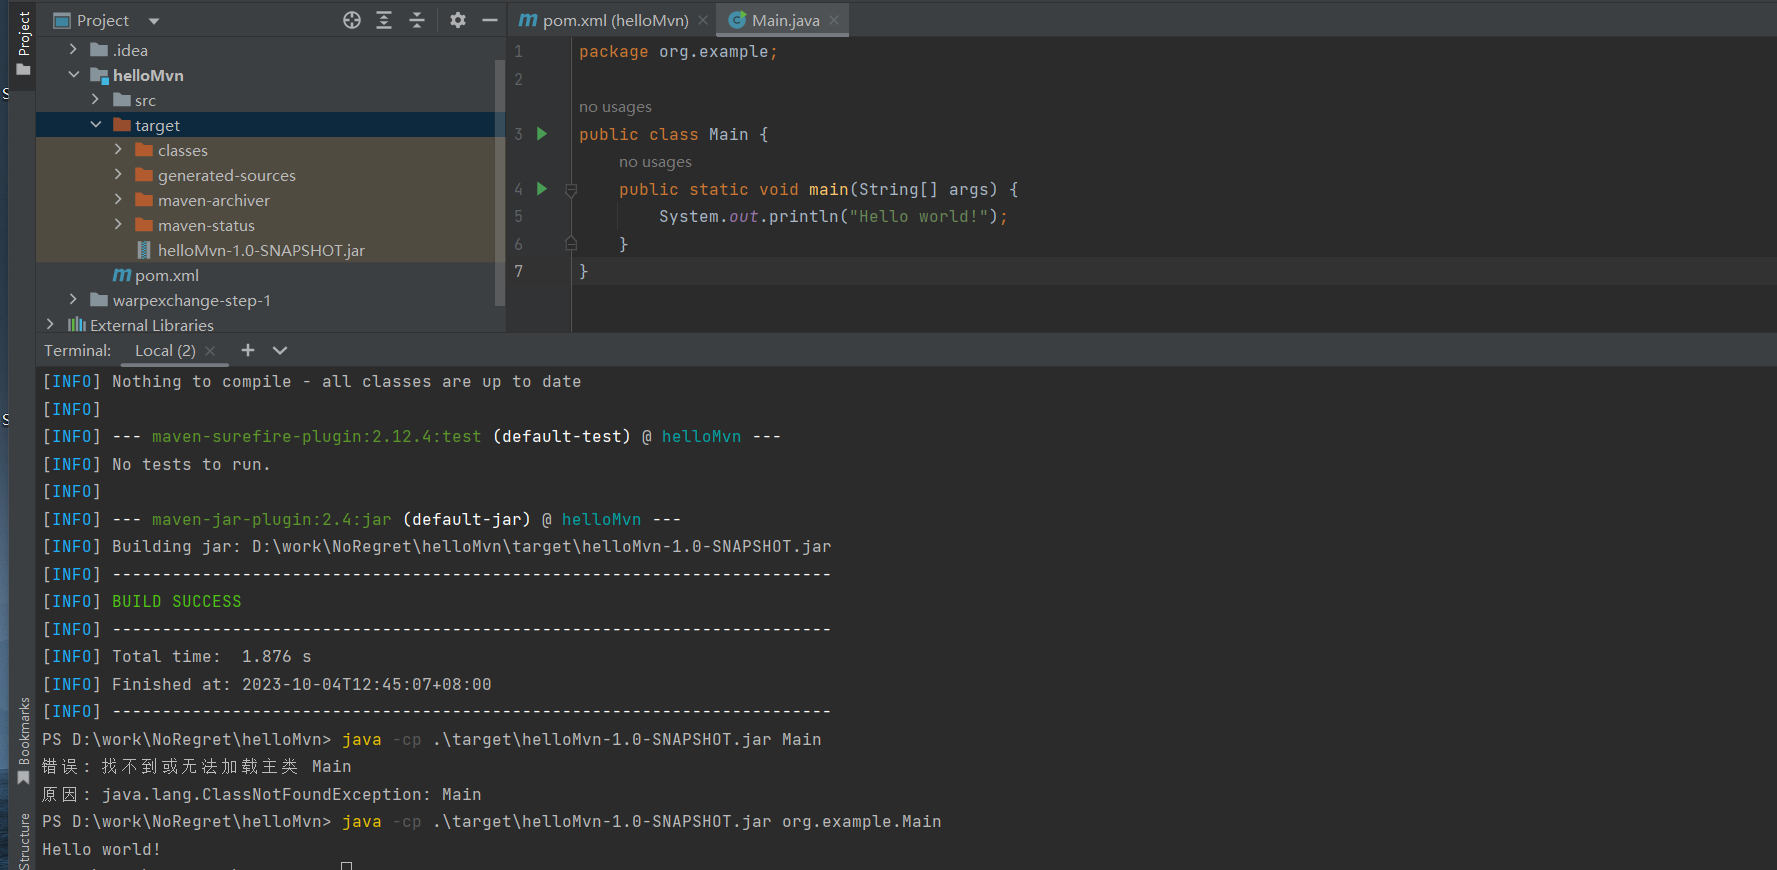Open the Structure tool window
This screenshot has width=1777, height=870.
click(24, 841)
